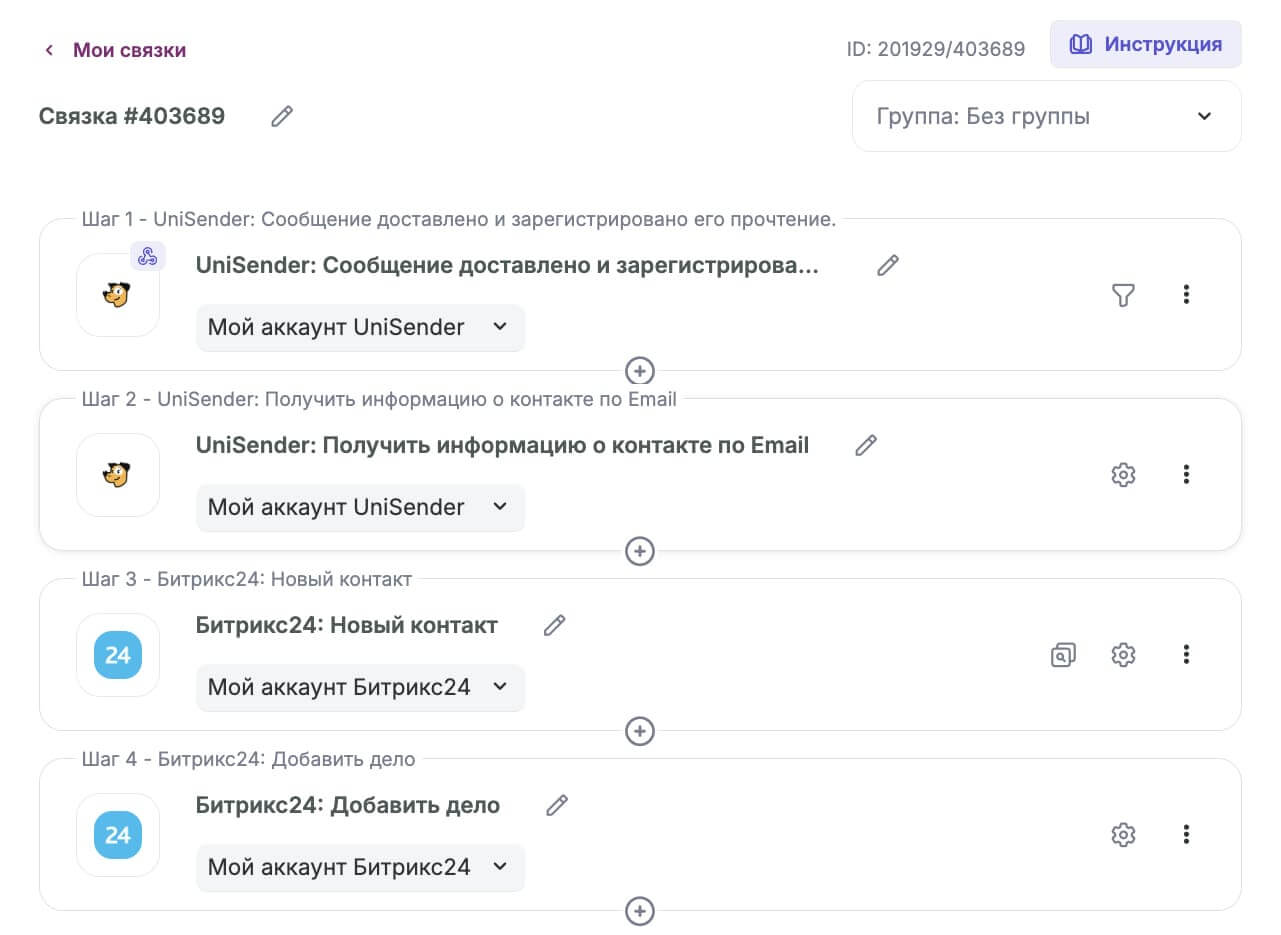Expand the Мой аккаунт Битрикс24 dropdown in Шаг 3
The image size is (1281, 935).
[360, 687]
